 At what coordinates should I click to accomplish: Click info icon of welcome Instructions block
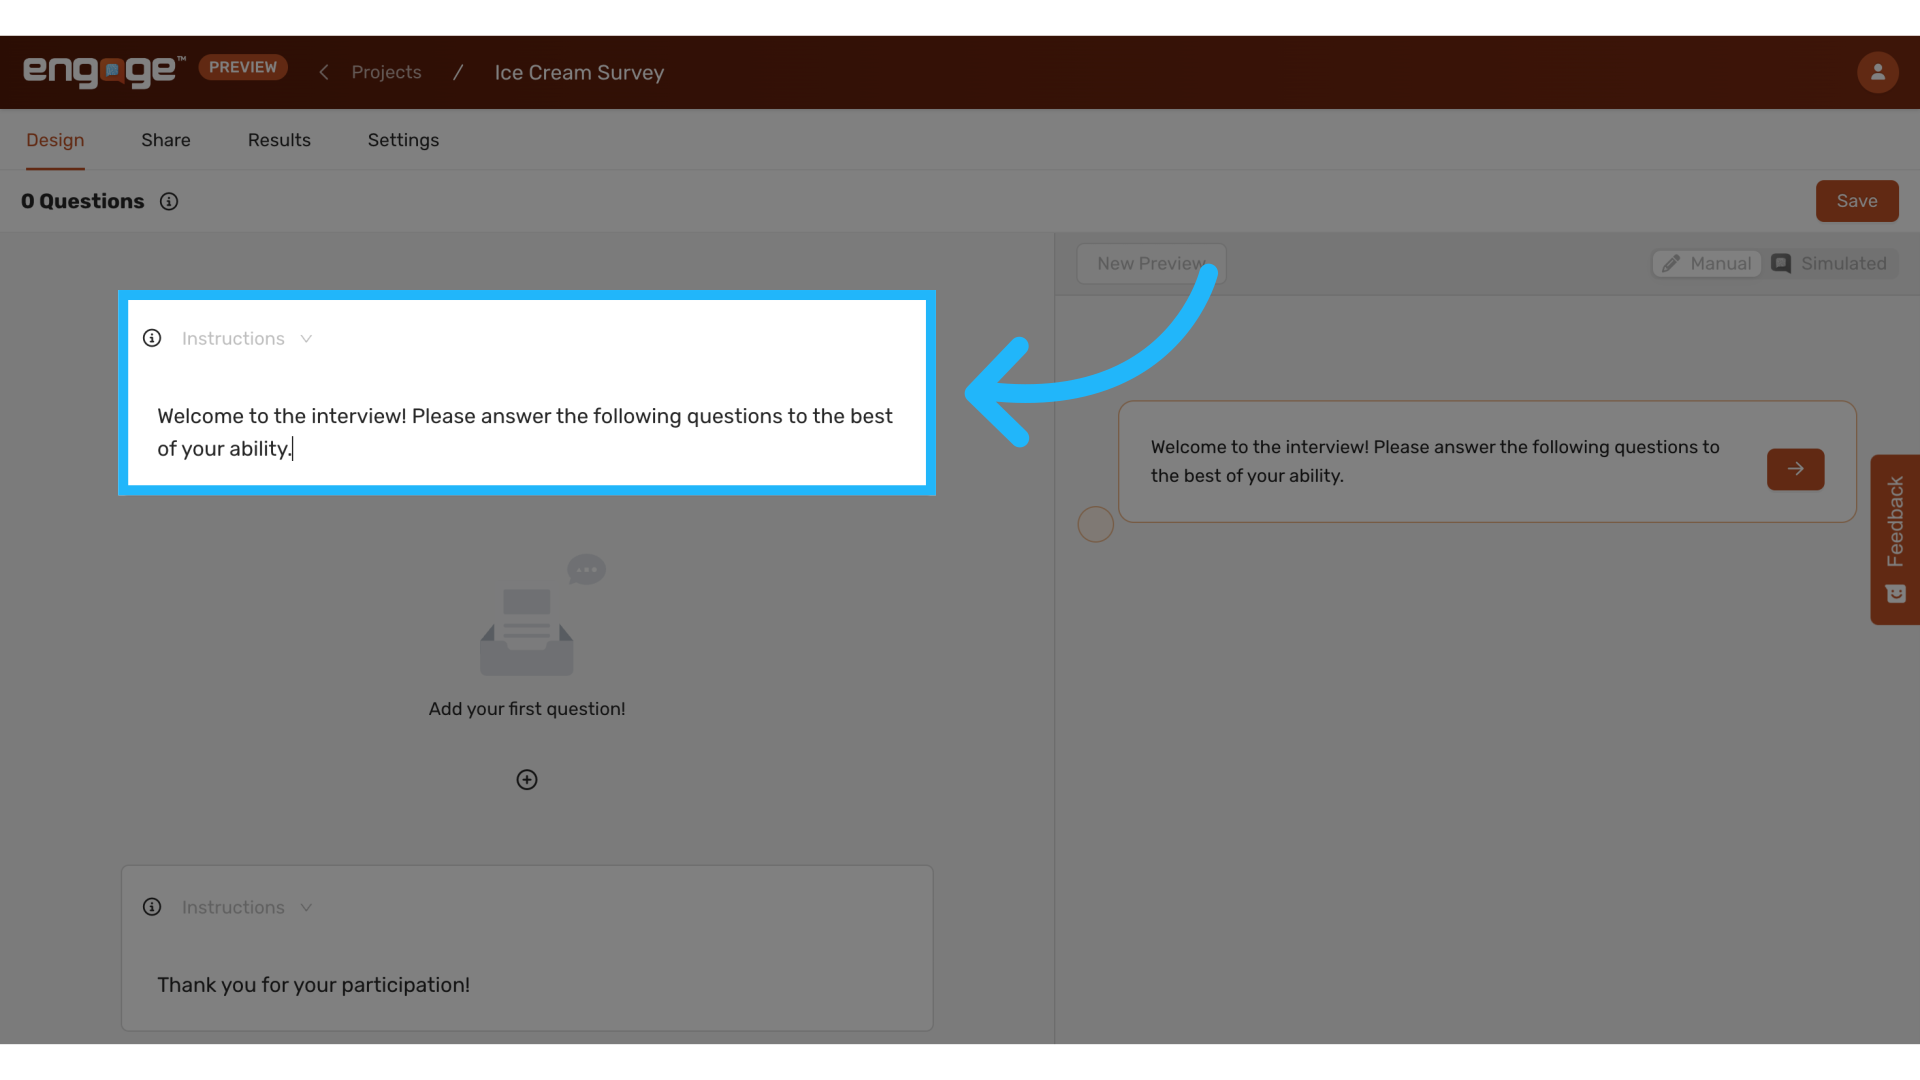pos(152,338)
